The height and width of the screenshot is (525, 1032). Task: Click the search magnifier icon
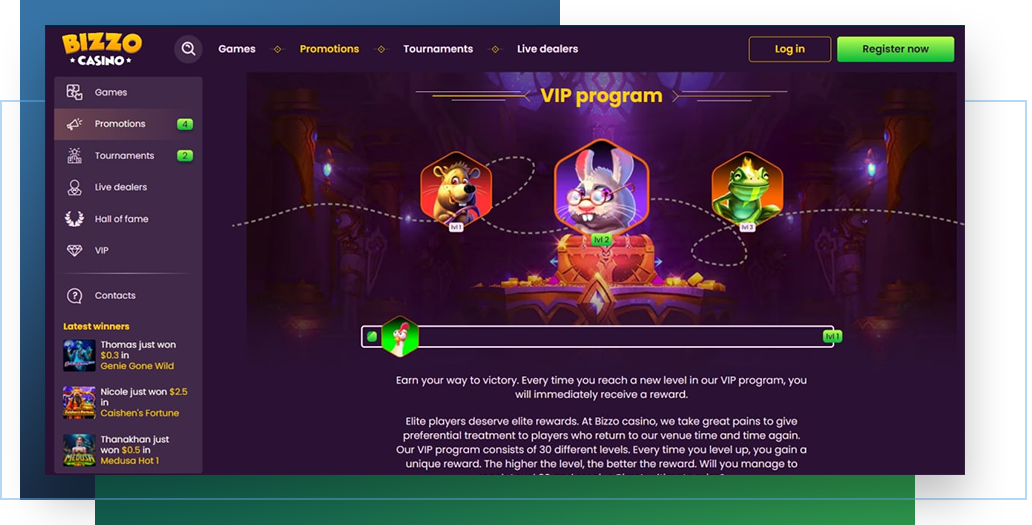188,49
